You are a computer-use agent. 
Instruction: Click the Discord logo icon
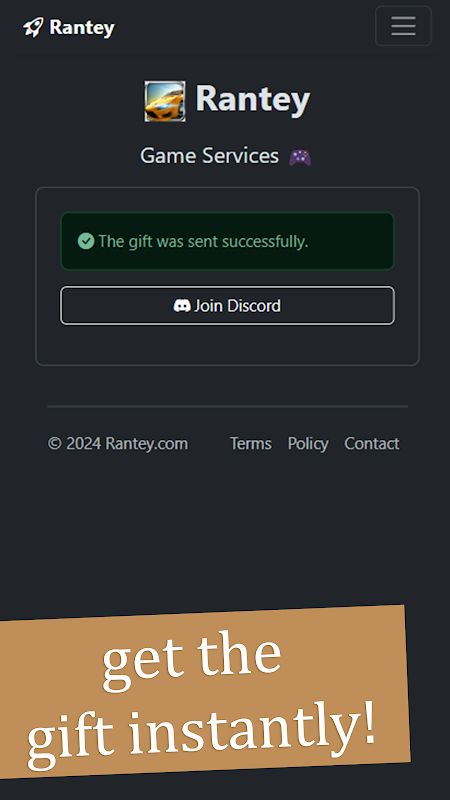[x=182, y=306]
